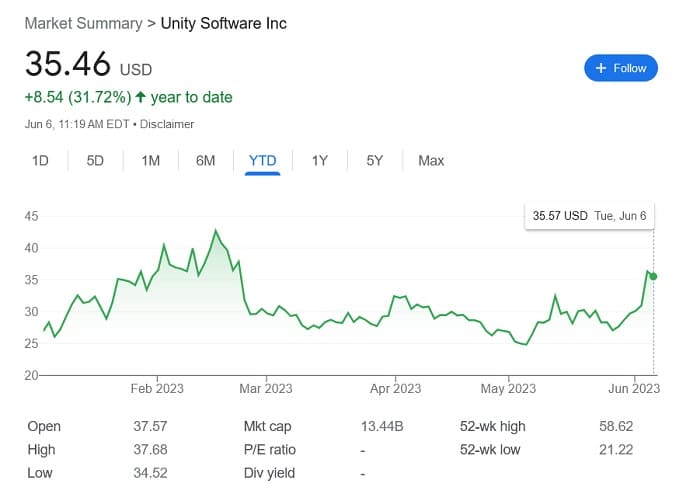Click the P/E ratio label
700x501 pixels.
(x=270, y=449)
